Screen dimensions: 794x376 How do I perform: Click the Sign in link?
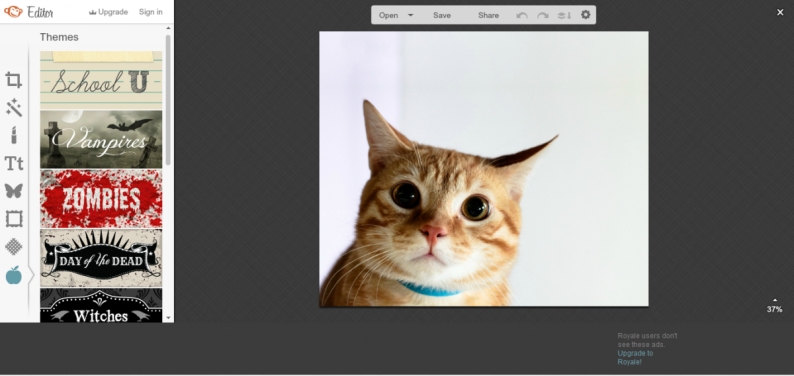(151, 12)
